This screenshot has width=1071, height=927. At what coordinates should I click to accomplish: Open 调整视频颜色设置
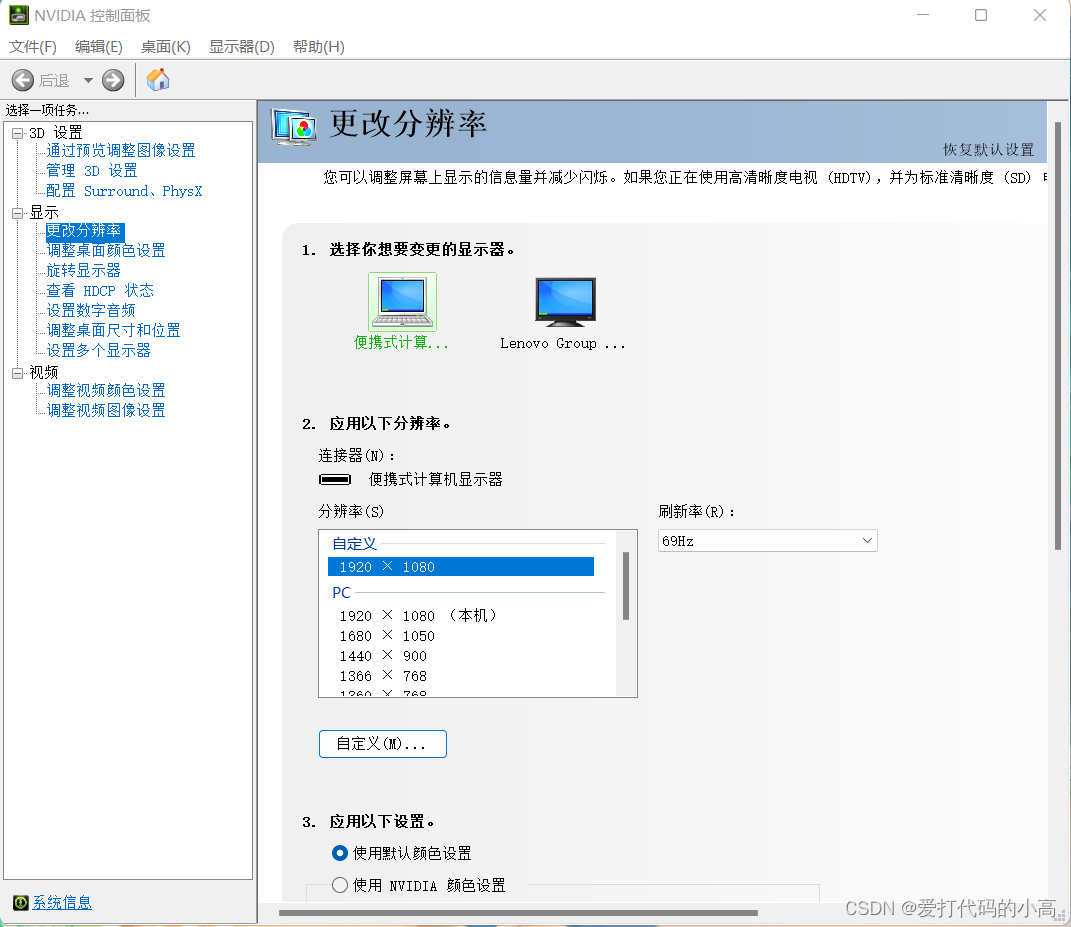tap(106, 391)
